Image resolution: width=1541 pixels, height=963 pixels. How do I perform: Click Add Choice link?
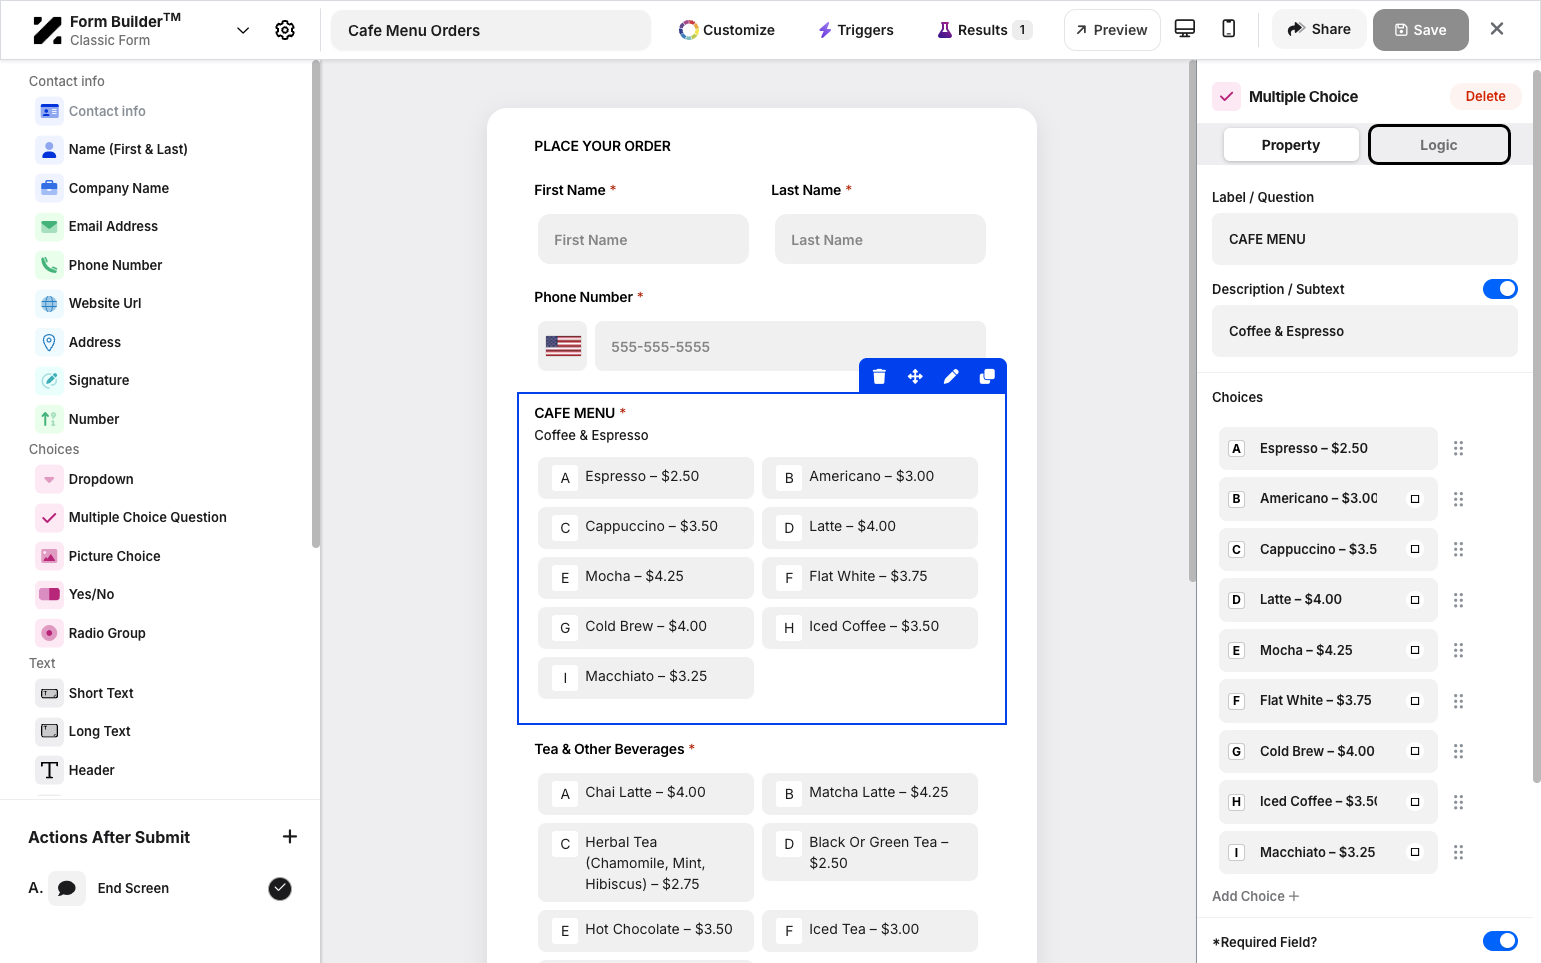(x=1256, y=896)
